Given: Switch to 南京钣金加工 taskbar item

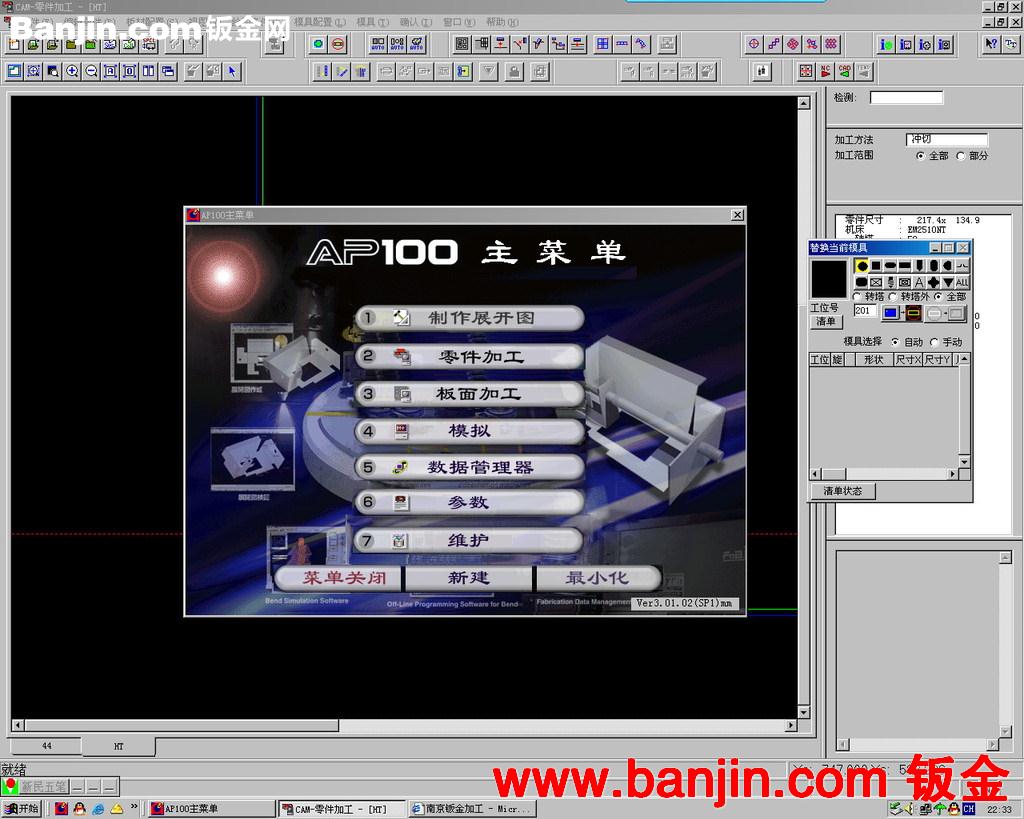Looking at the screenshot, I should [473, 809].
